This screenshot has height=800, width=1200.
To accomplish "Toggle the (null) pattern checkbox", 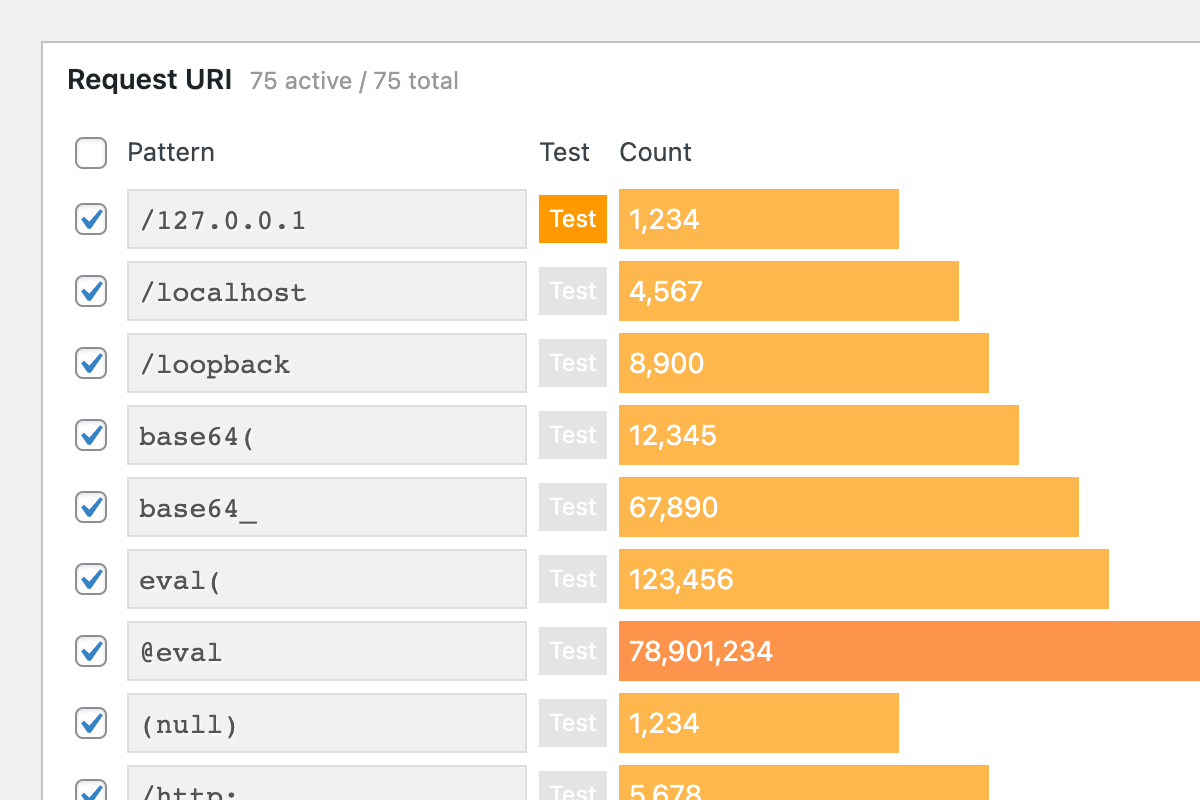I will click(90, 723).
